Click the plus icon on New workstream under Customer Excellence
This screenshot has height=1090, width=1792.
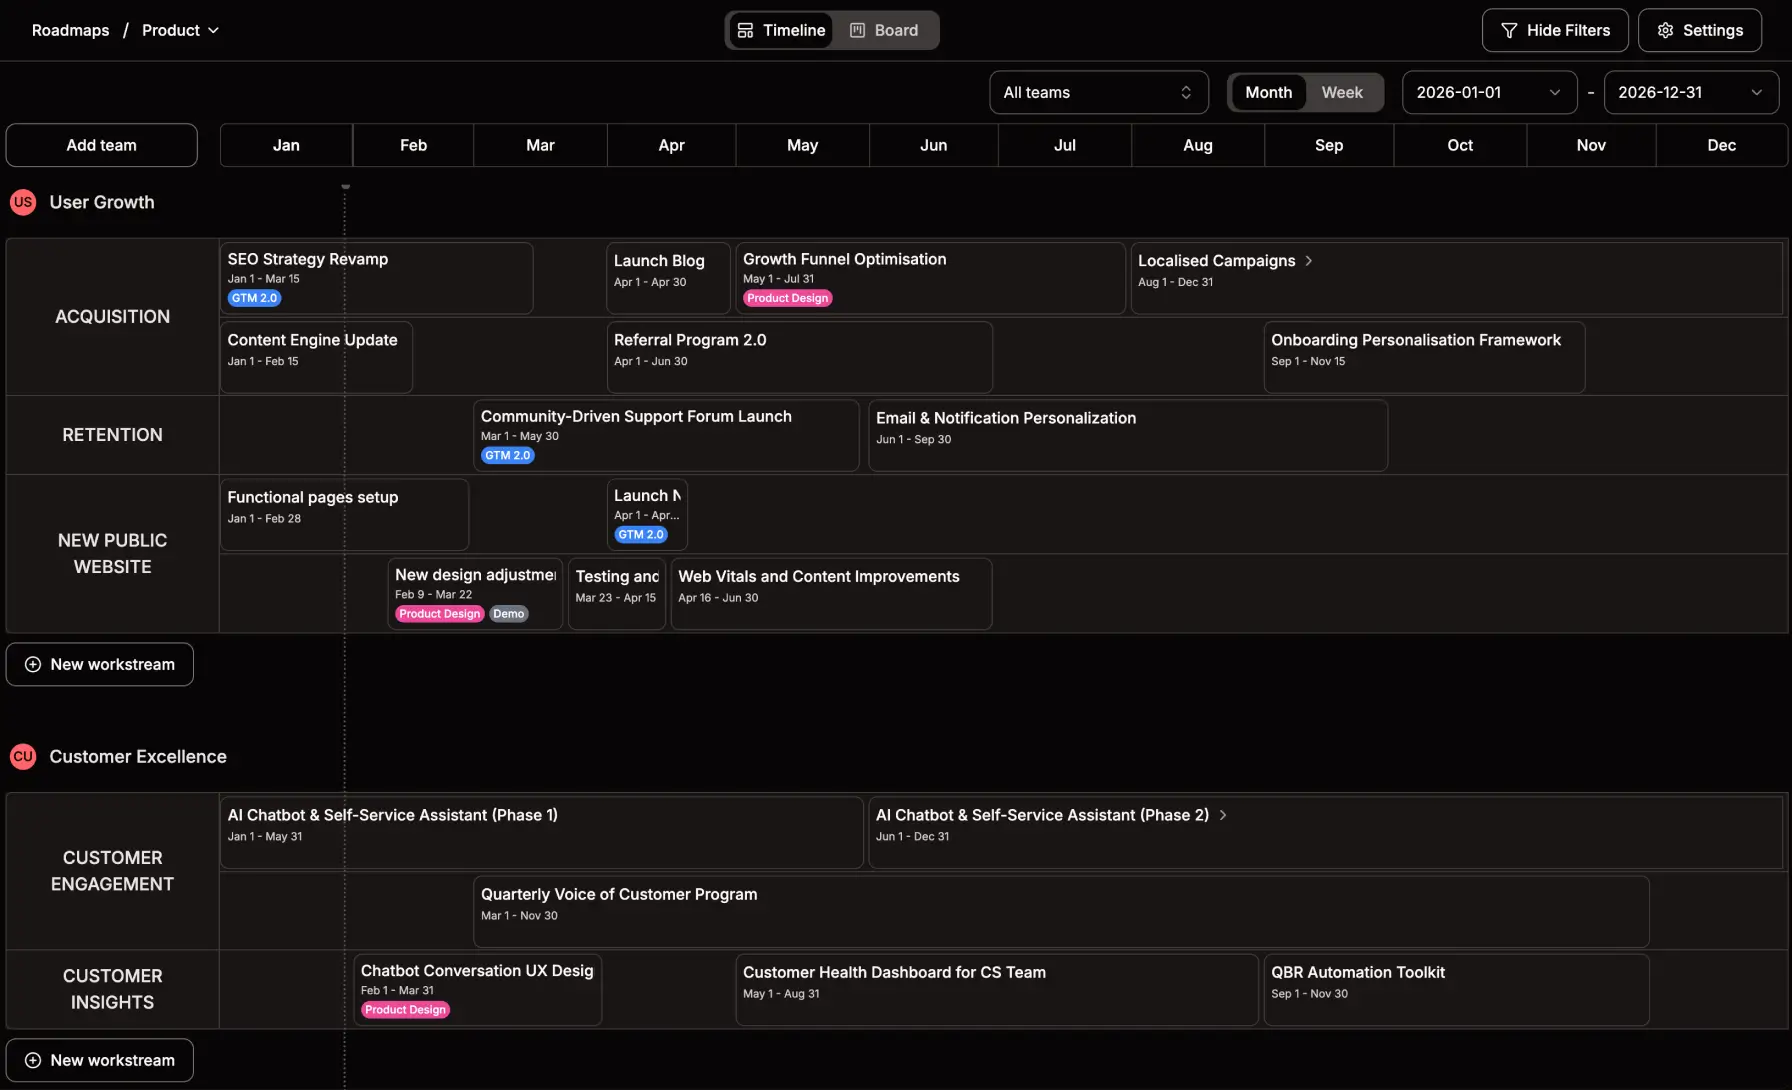tap(33, 1059)
